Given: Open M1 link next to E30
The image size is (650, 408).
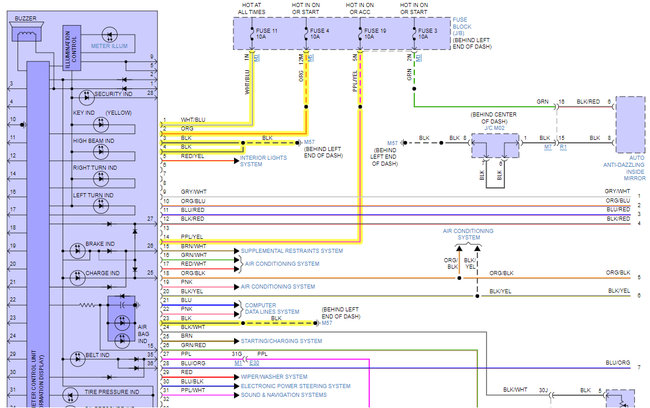Looking at the screenshot, I should (x=238, y=363).
